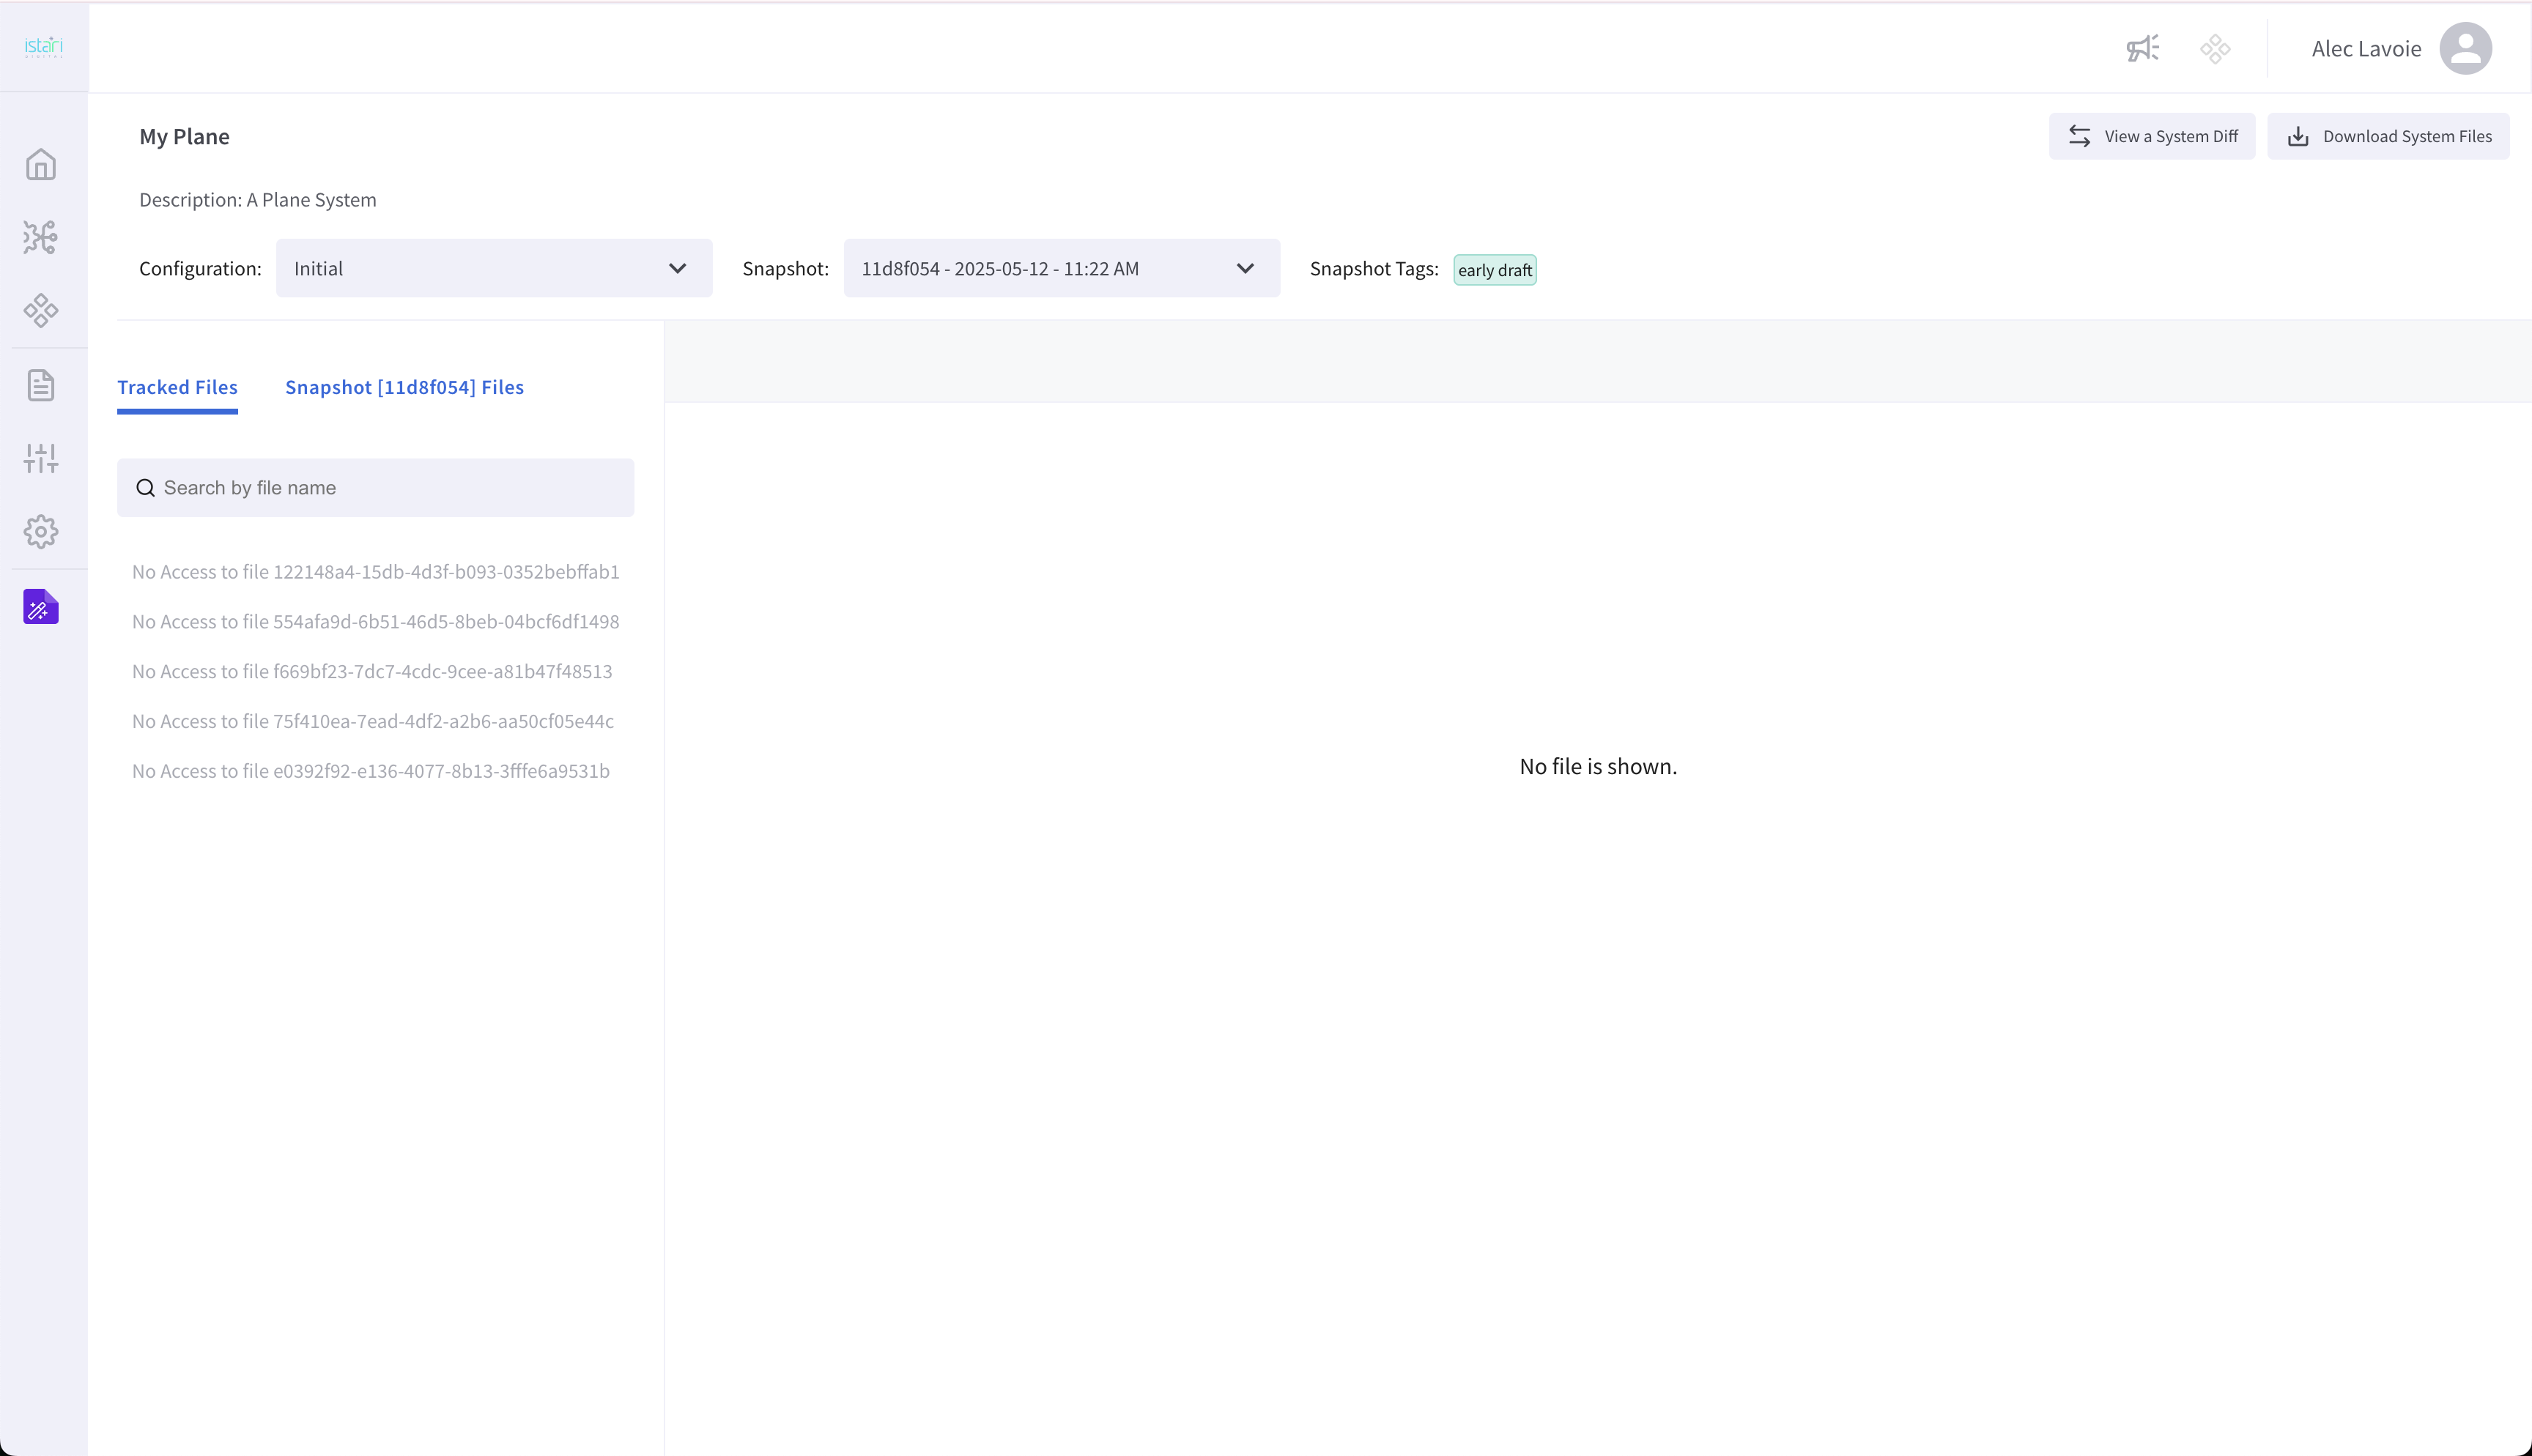The image size is (2532, 1456).
Task: Open the sliders controls sidebar icon
Action: 41,458
